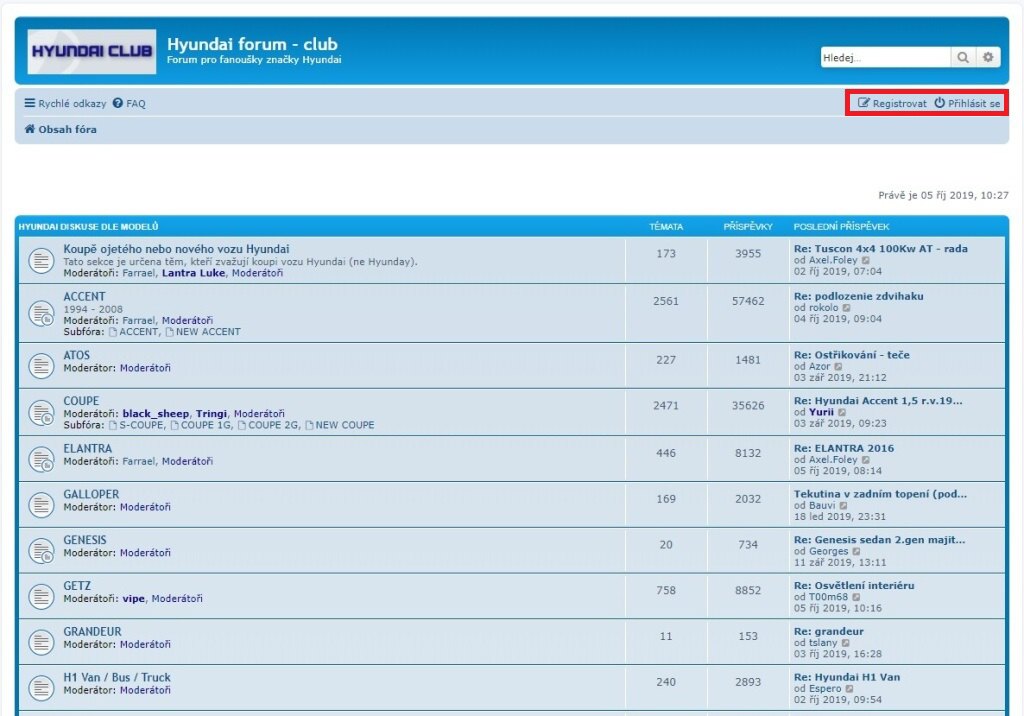Image resolution: width=1024 pixels, height=716 pixels.
Task: View latest post icon next to Yurii
Action: pos(842,412)
